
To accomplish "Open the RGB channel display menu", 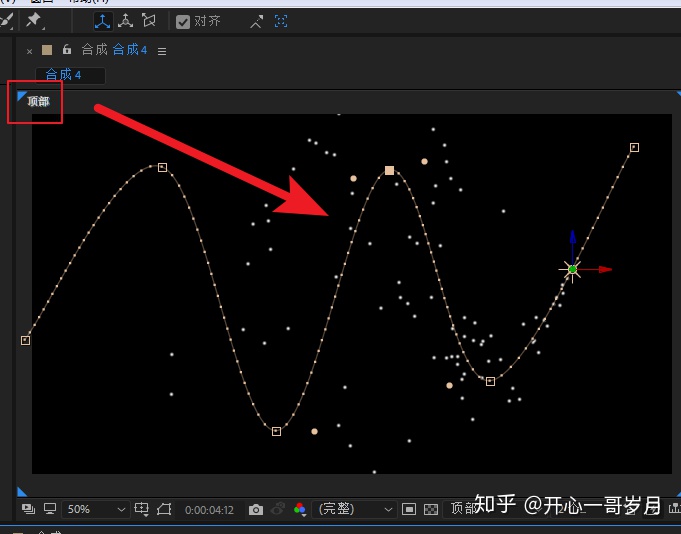I will click(300, 509).
